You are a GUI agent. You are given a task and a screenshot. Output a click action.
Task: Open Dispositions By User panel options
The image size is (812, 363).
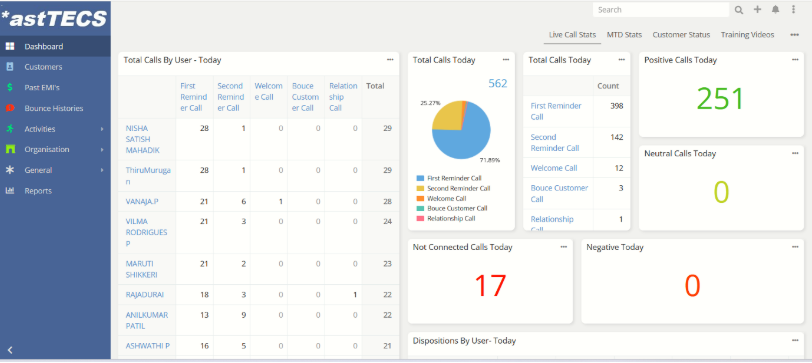tap(795, 340)
